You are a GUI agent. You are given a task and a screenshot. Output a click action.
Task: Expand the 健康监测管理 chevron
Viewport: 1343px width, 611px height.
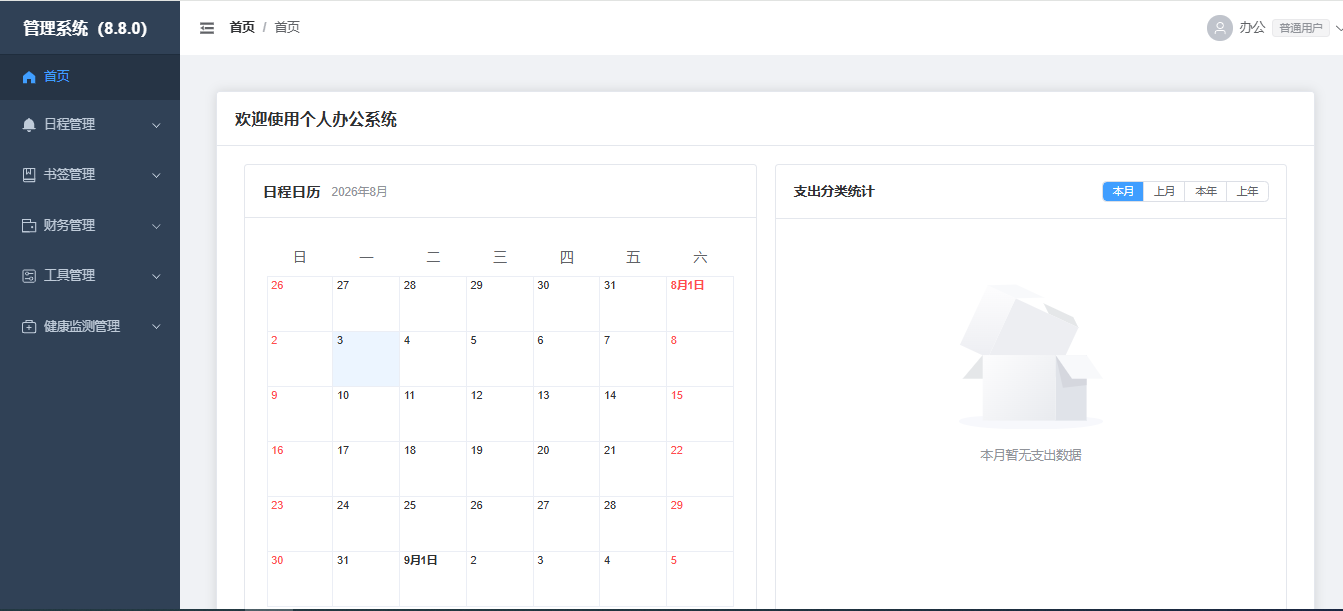[156, 327]
